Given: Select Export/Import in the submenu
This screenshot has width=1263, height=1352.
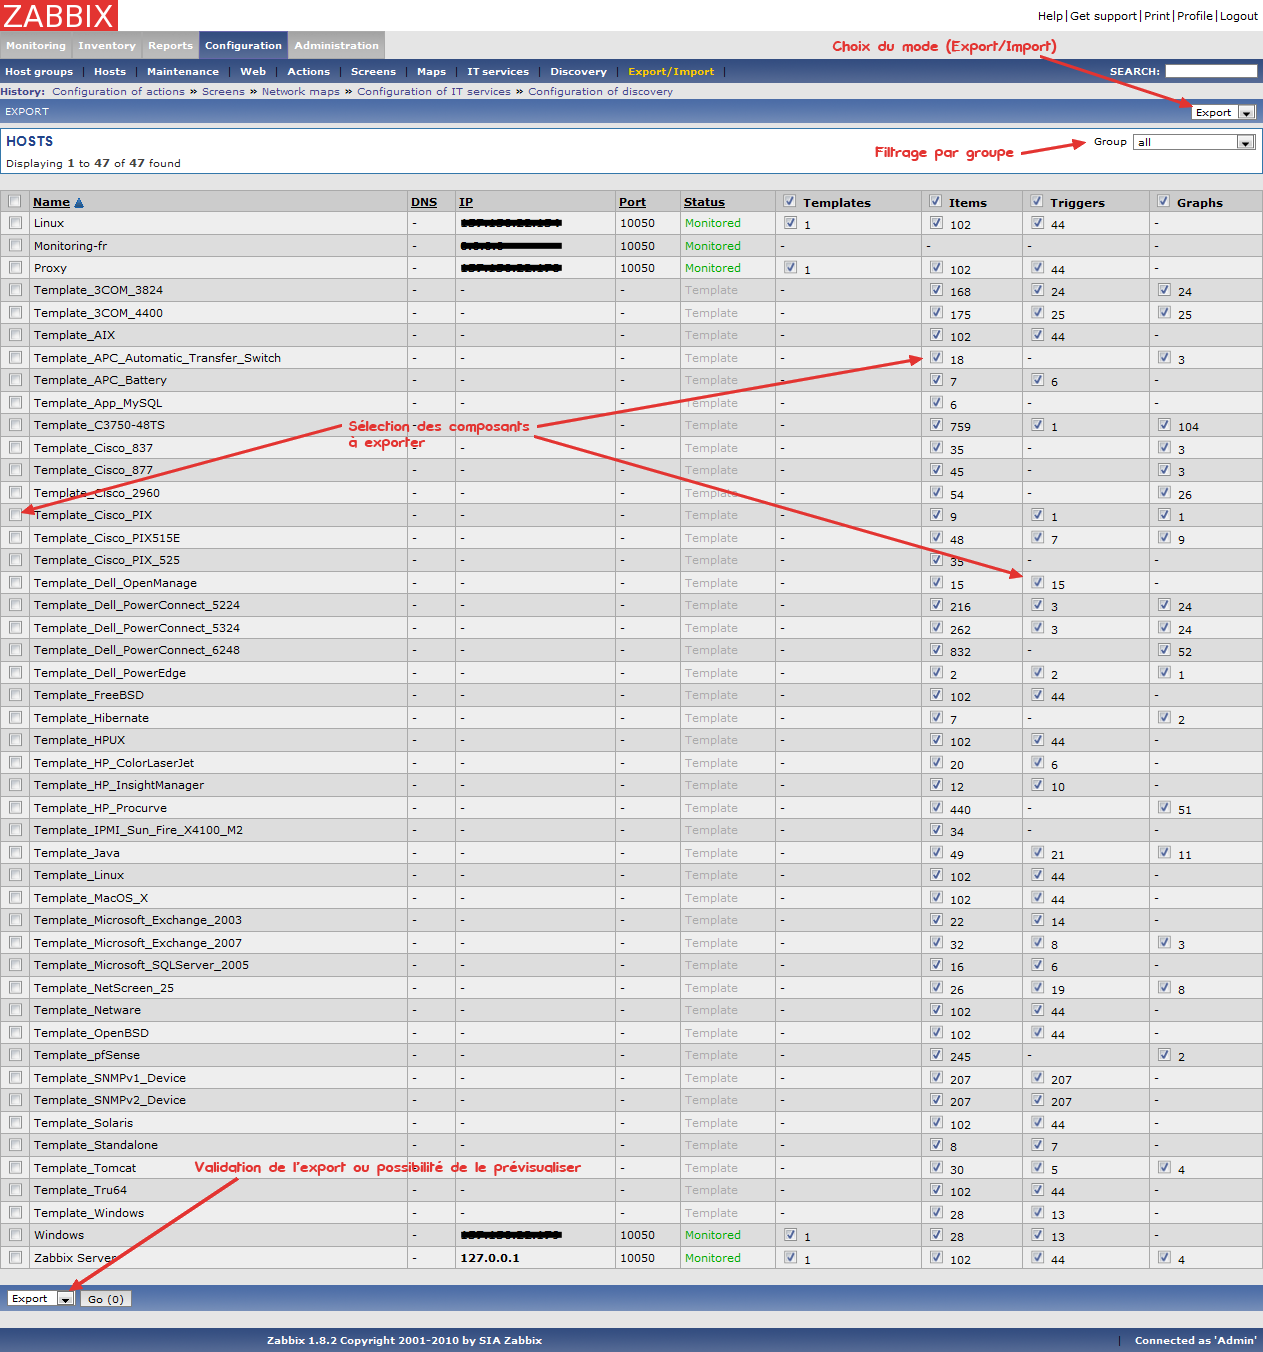Looking at the screenshot, I should point(671,72).
